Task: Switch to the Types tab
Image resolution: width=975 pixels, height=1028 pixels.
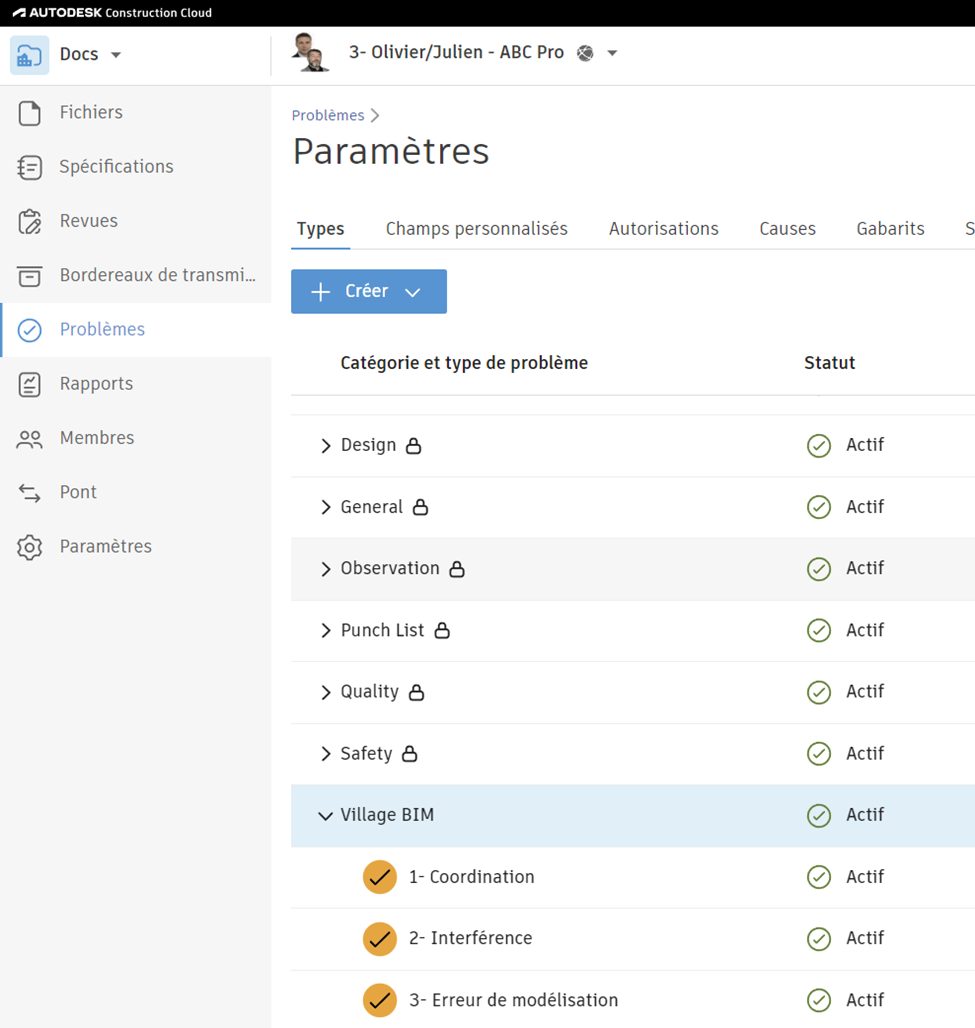Action: click(x=321, y=229)
